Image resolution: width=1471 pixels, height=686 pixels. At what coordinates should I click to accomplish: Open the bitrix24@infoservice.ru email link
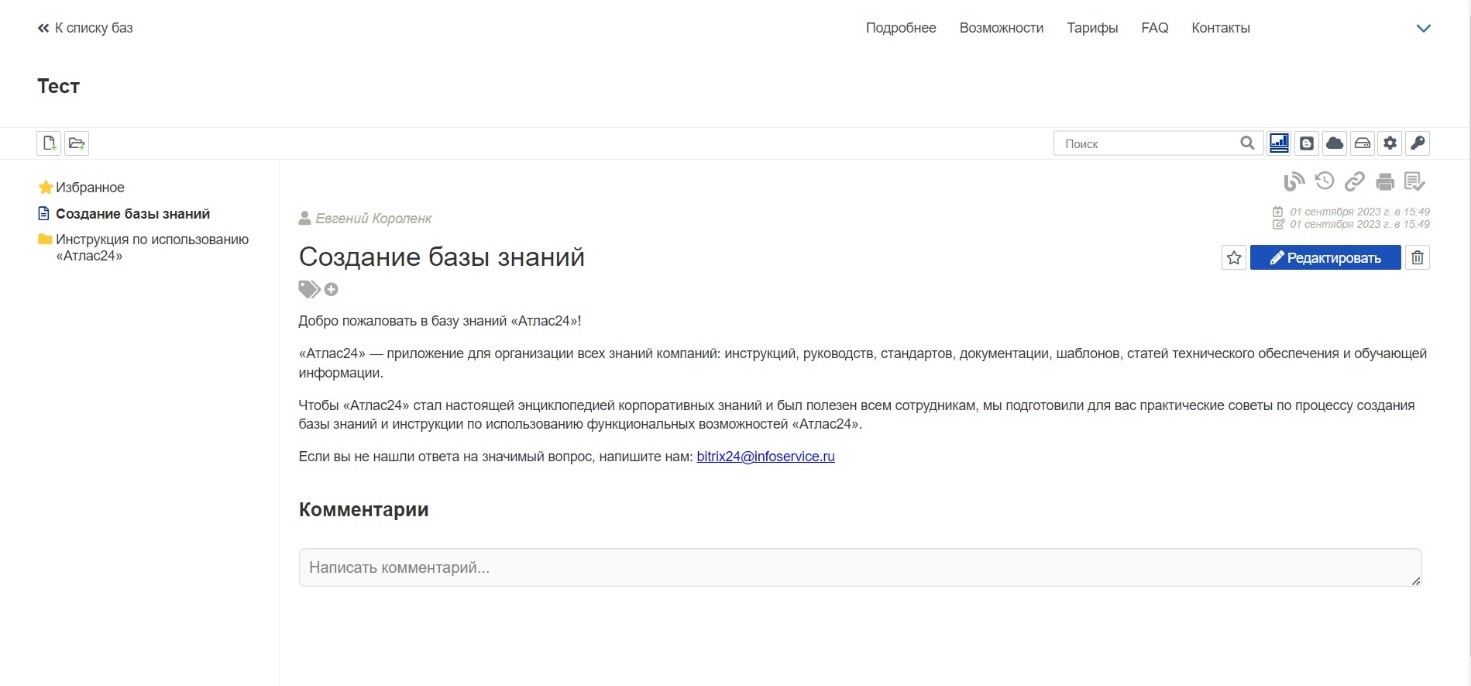tap(766, 456)
